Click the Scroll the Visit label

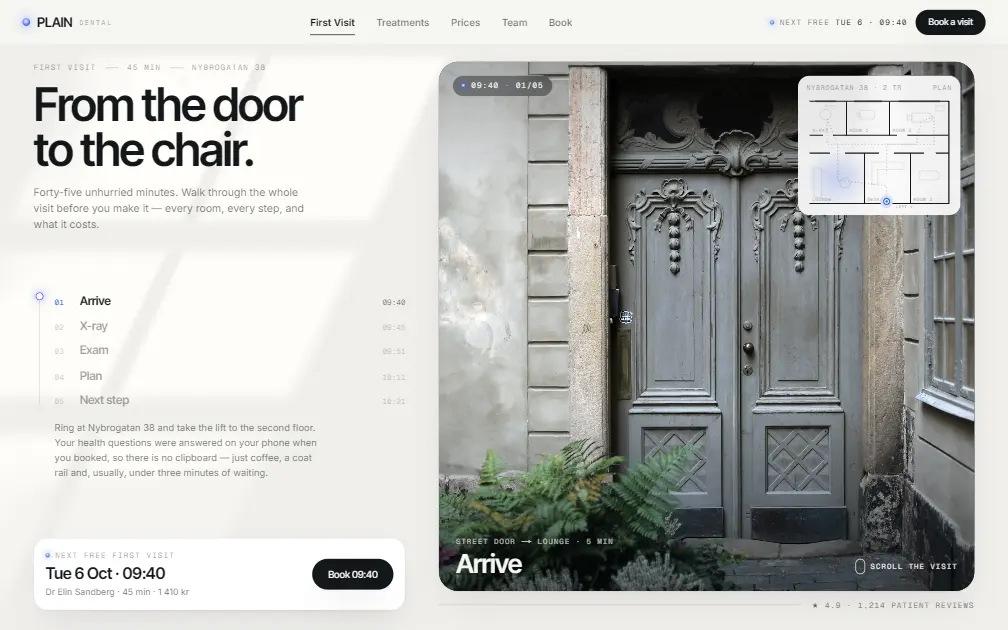click(914, 566)
